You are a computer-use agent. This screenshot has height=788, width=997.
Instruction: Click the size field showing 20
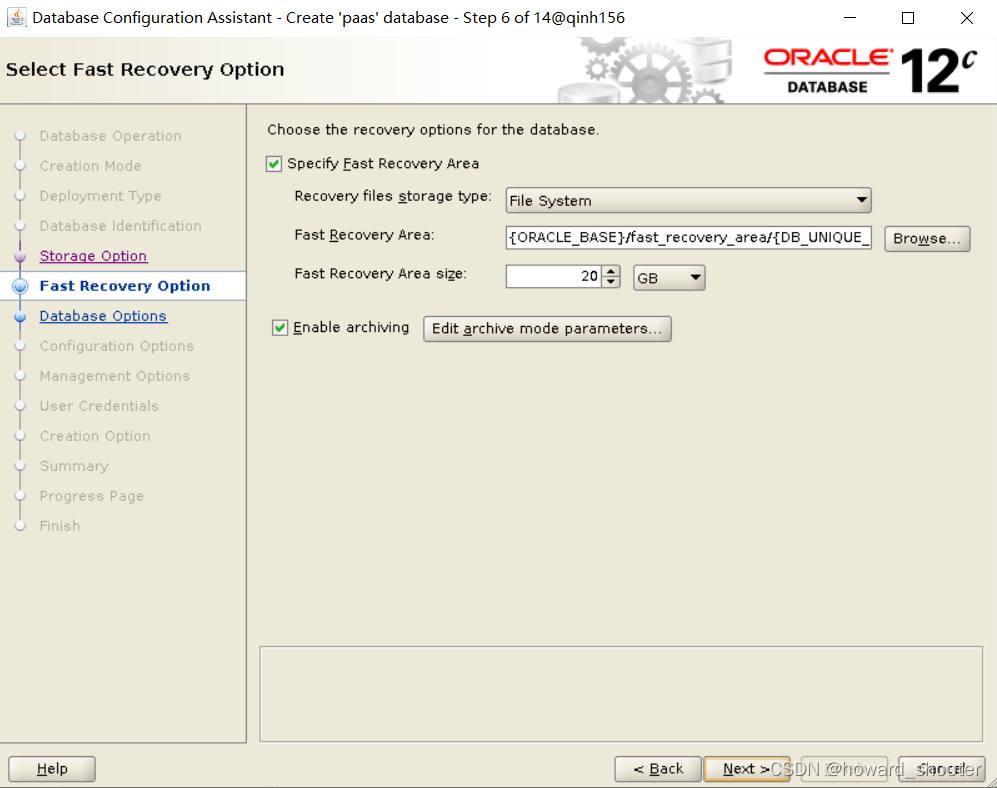(x=555, y=276)
